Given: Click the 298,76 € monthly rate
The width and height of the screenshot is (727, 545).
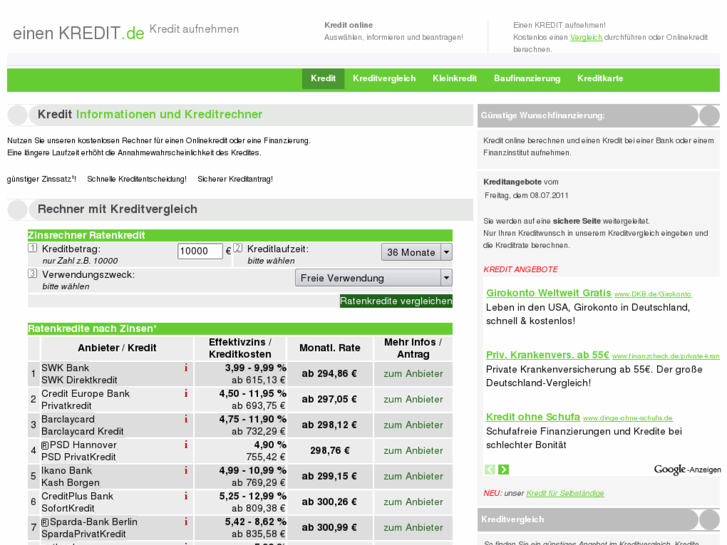Looking at the screenshot, I should 330,450.
